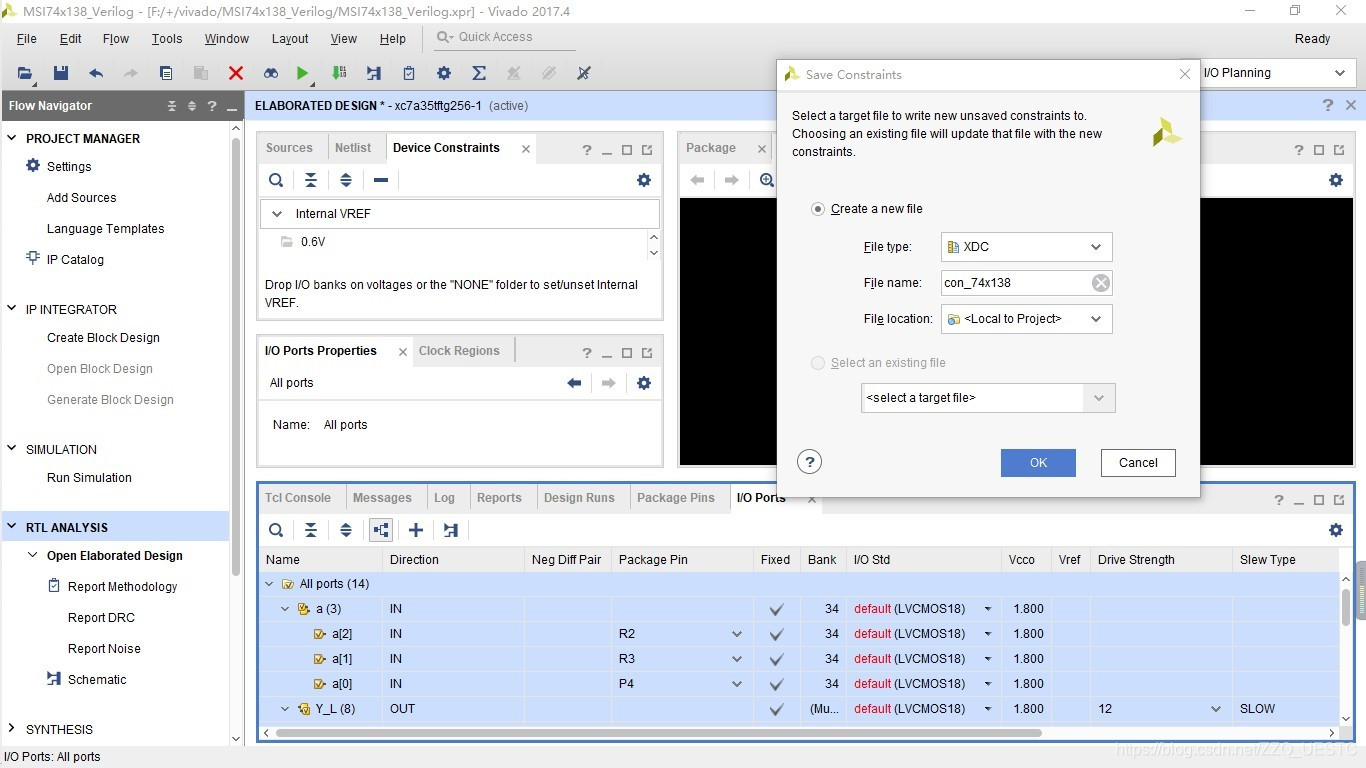Toggle group by interface icon in I/O Ports
Viewport: 1366px width, 768px height.
click(x=381, y=530)
